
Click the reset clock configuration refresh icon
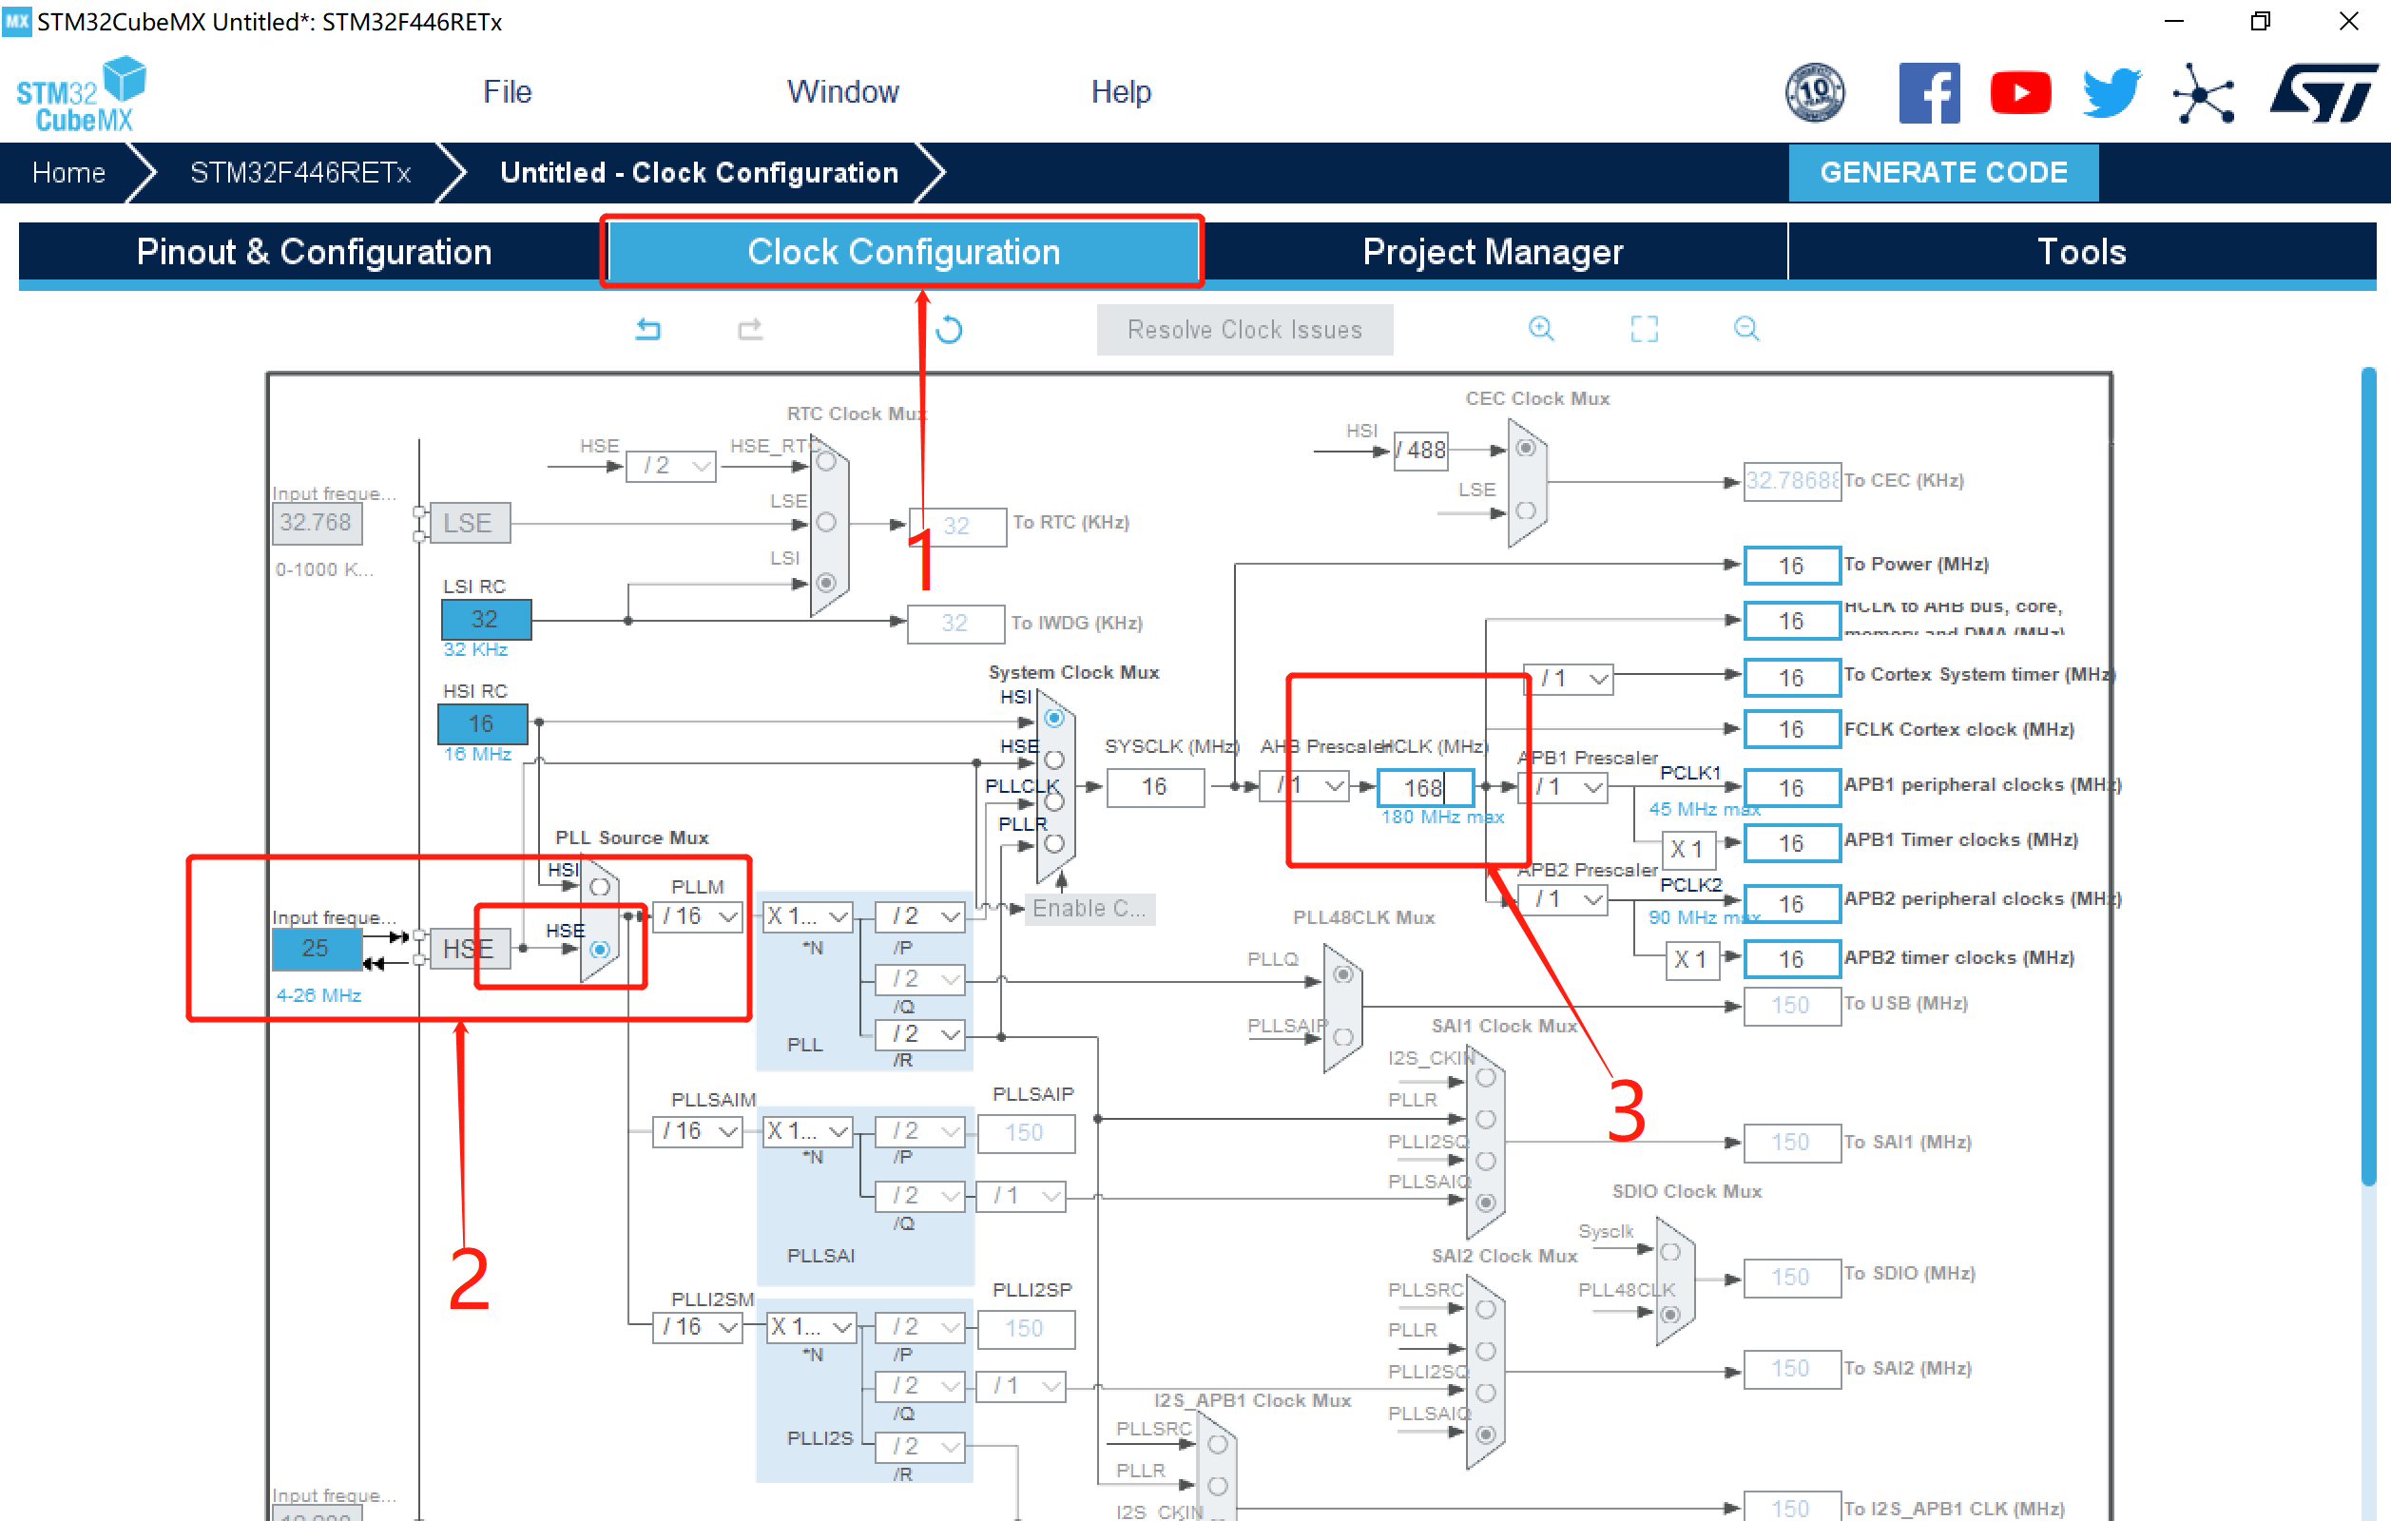coord(949,329)
